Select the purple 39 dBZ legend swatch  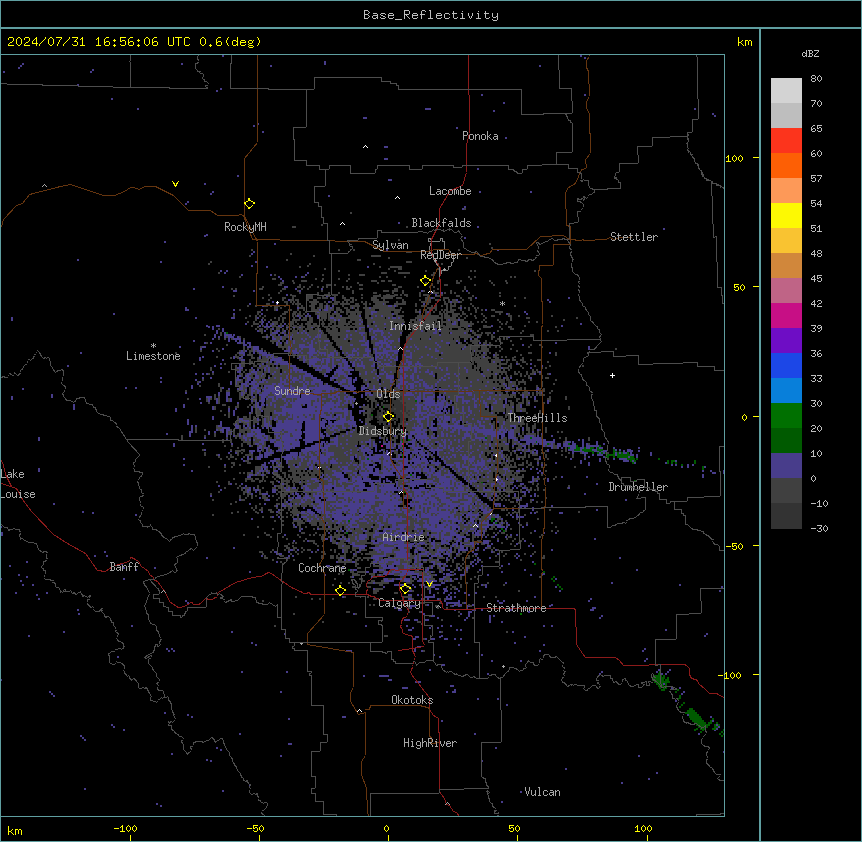point(786,341)
